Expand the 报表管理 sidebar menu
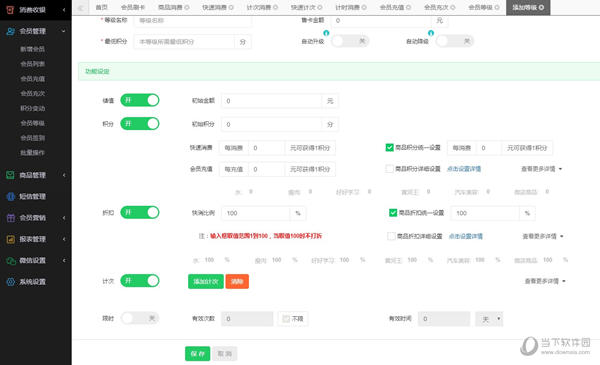Screen dimensions: 600x365 [64, 239]
